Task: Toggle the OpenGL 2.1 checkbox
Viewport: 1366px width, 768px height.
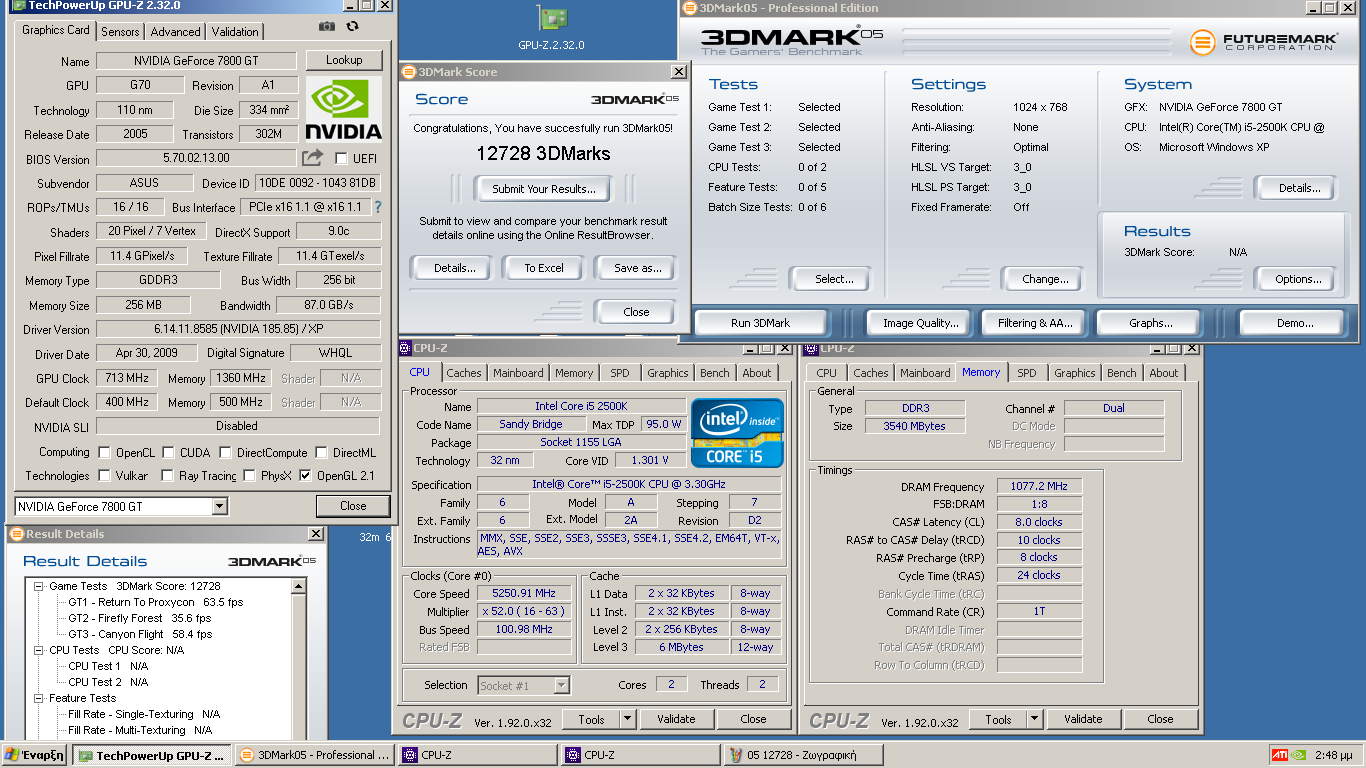Action: coord(305,476)
